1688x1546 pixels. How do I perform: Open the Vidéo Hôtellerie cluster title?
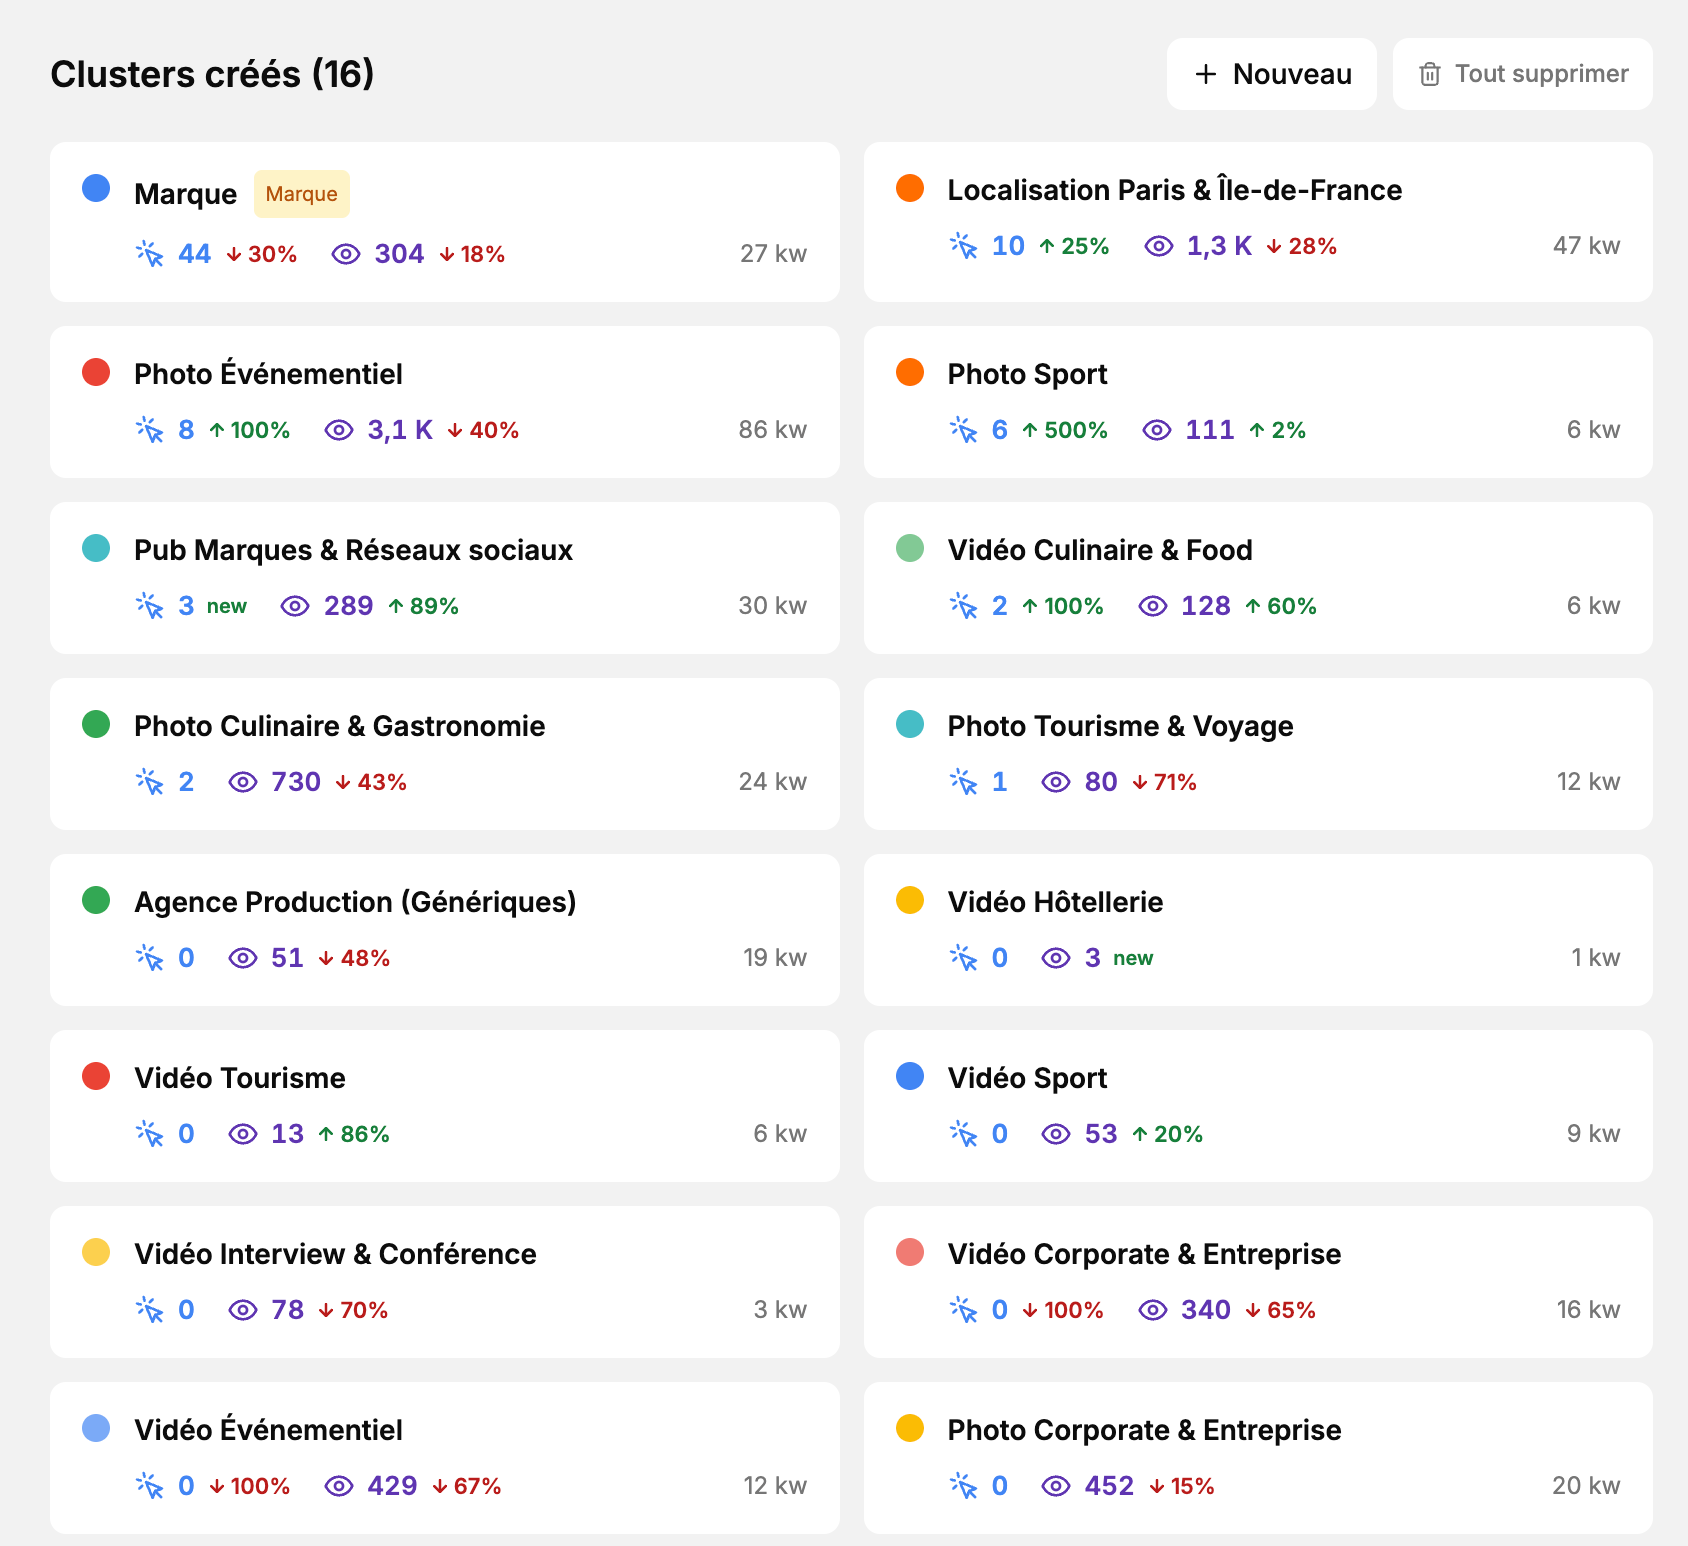click(x=1056, y=902)
